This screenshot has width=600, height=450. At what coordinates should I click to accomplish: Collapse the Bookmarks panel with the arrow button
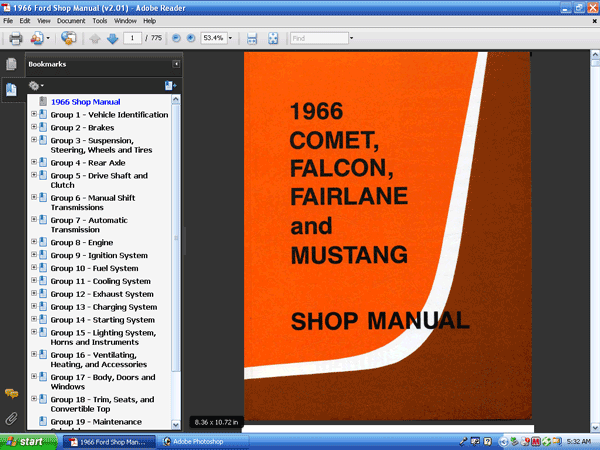pyautogui.click(x=176, y=64)
